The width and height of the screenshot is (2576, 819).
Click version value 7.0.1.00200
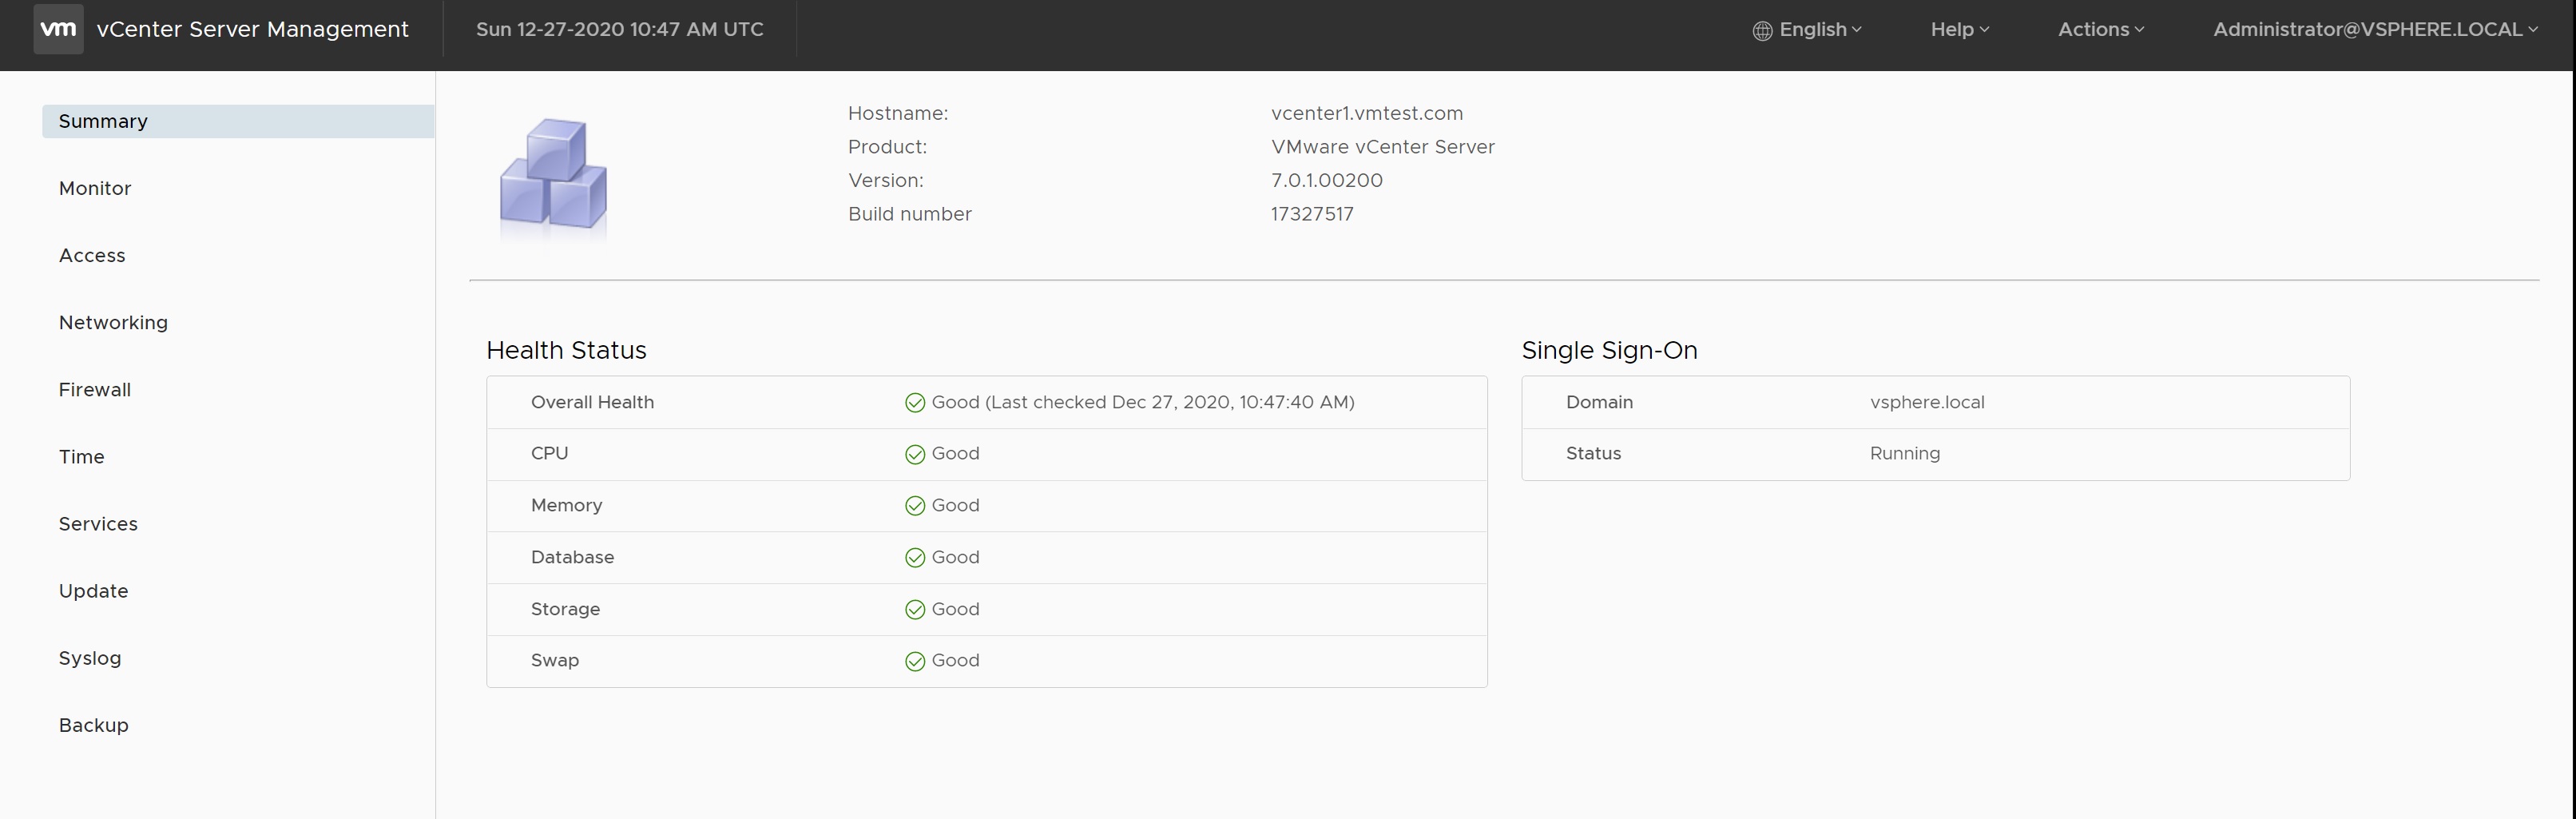[x=1327, y=180]
